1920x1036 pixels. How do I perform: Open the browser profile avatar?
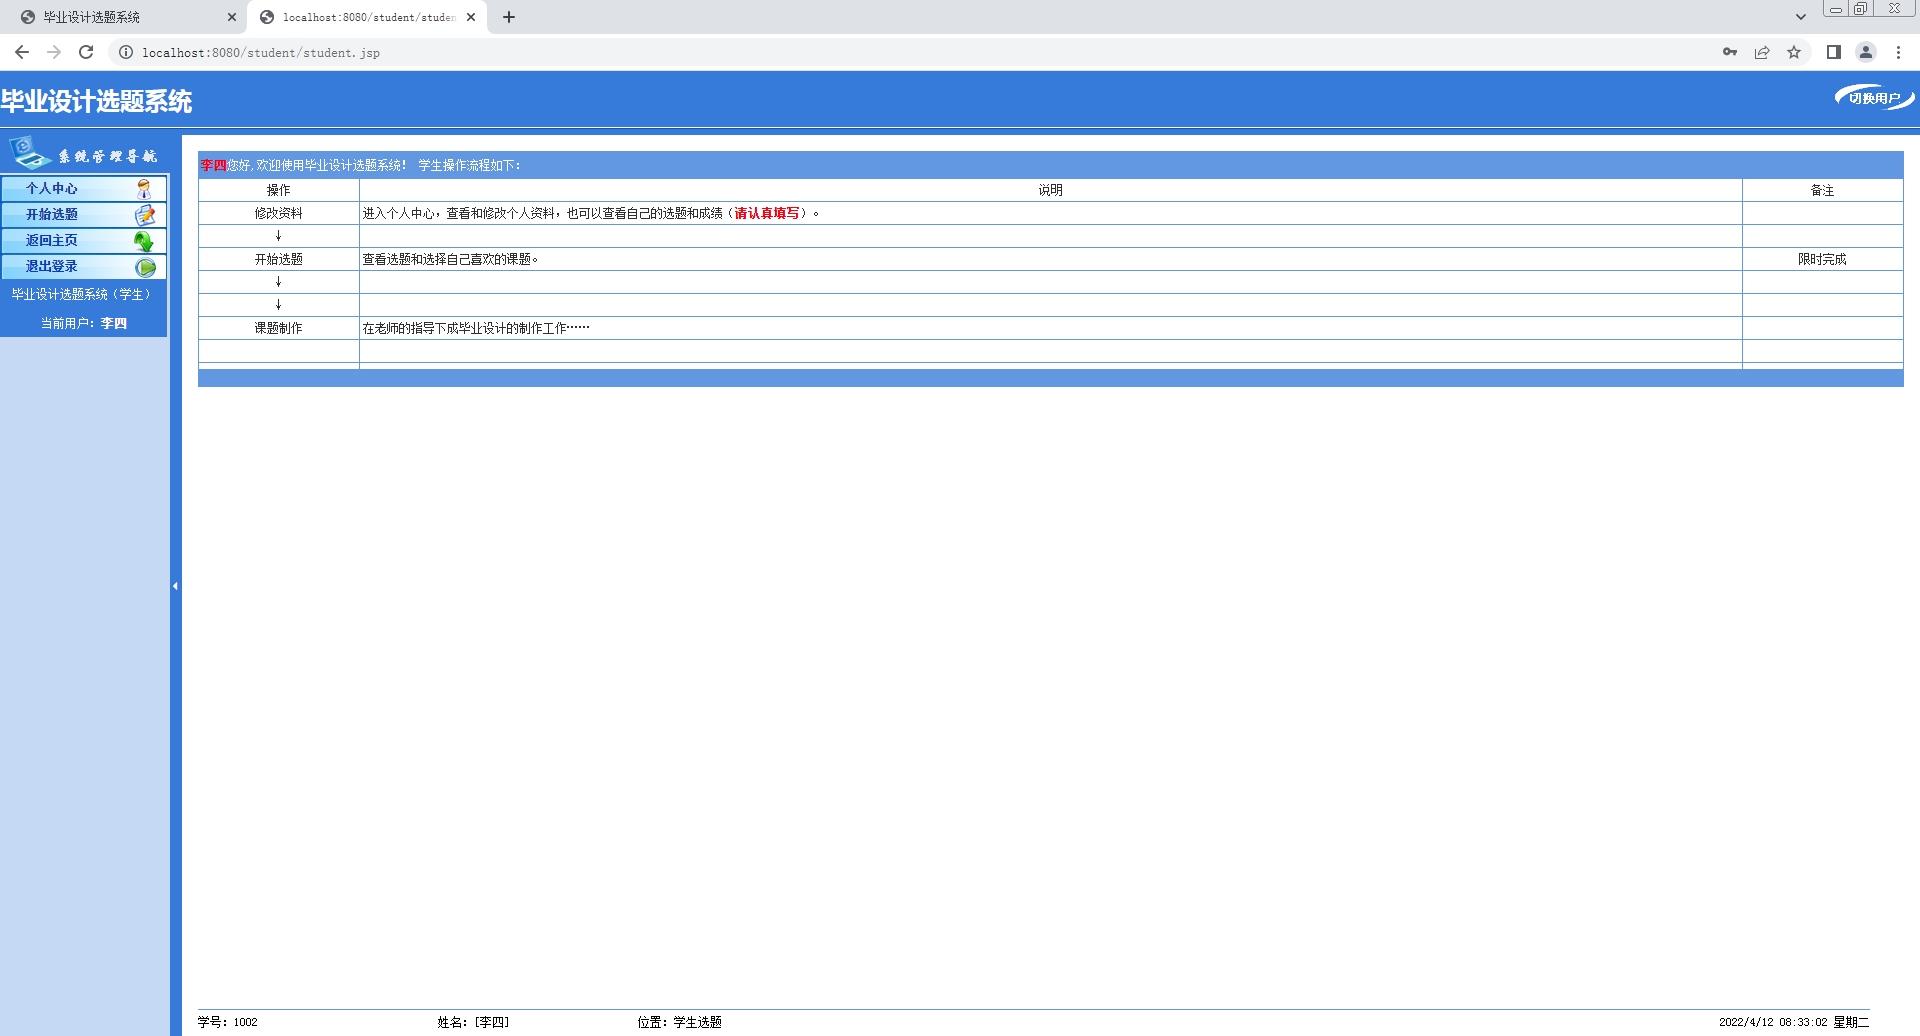pyautogui.click(x=1866, y=52)
